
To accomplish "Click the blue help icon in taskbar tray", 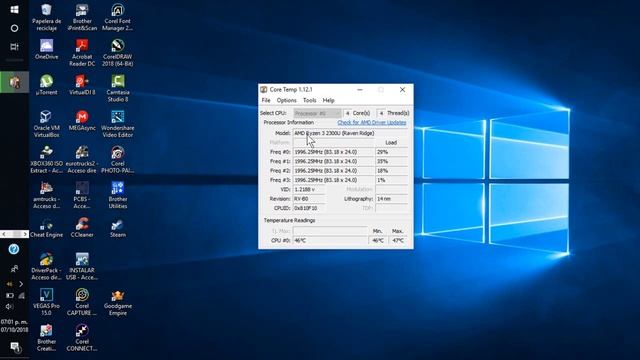I will click(x=14, y=249).
